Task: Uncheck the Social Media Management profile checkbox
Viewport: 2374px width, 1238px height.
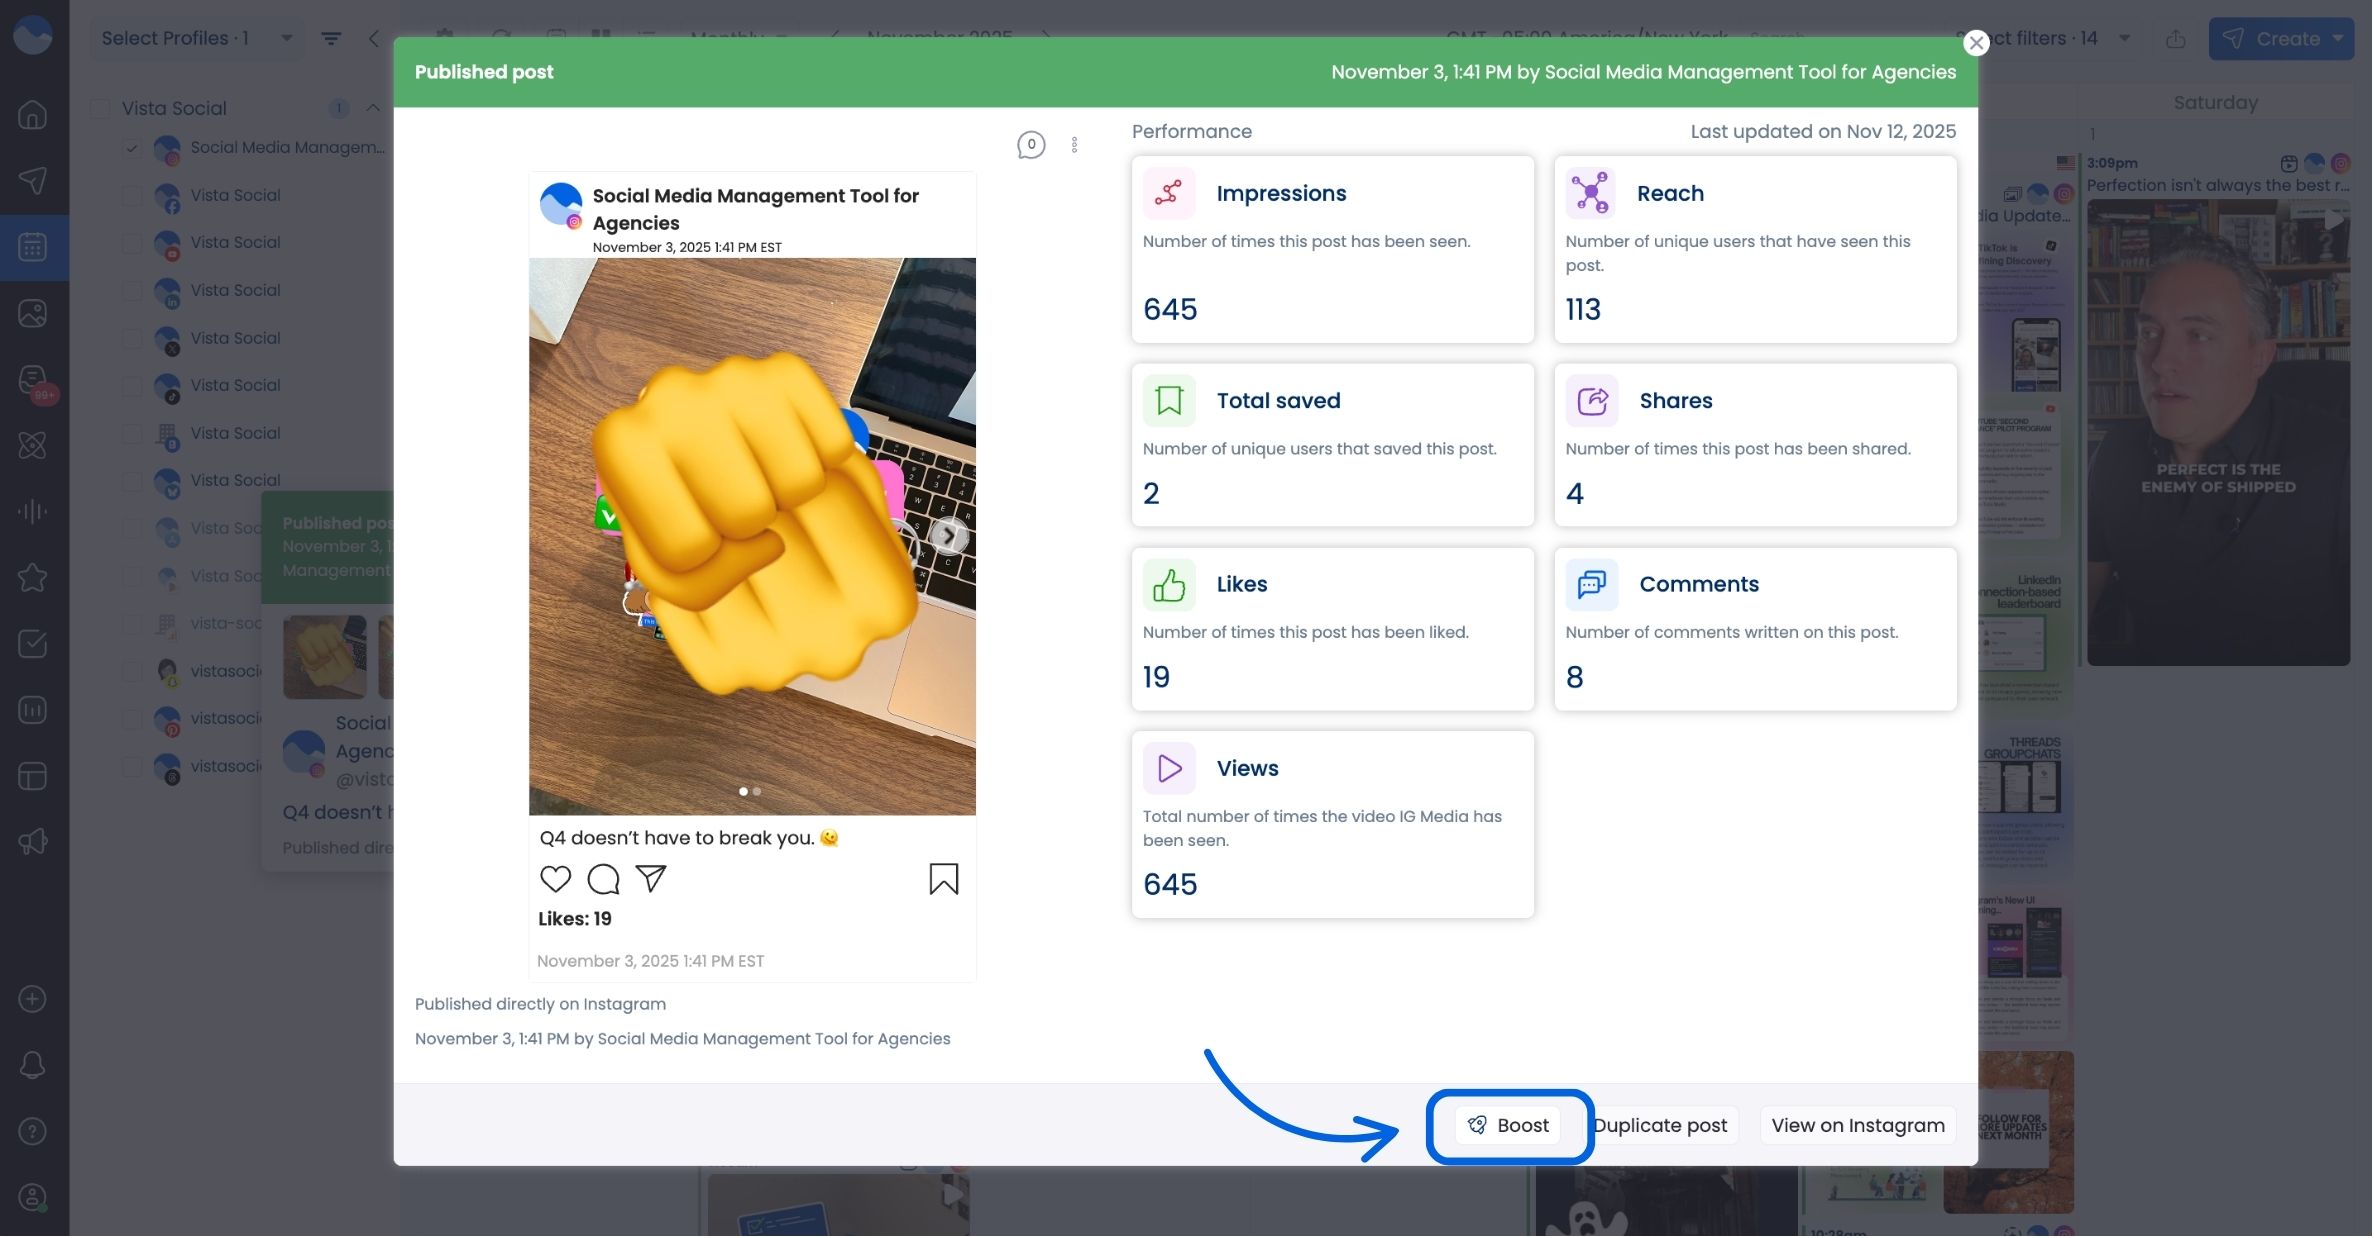Action: pyautogui.click(x=132, y=148)
